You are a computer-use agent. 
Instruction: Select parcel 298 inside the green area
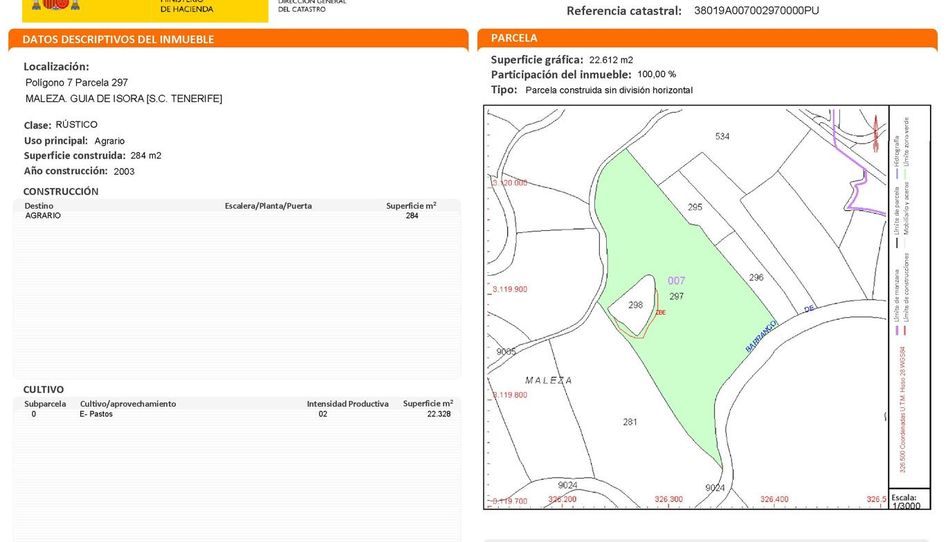point(635,305)
